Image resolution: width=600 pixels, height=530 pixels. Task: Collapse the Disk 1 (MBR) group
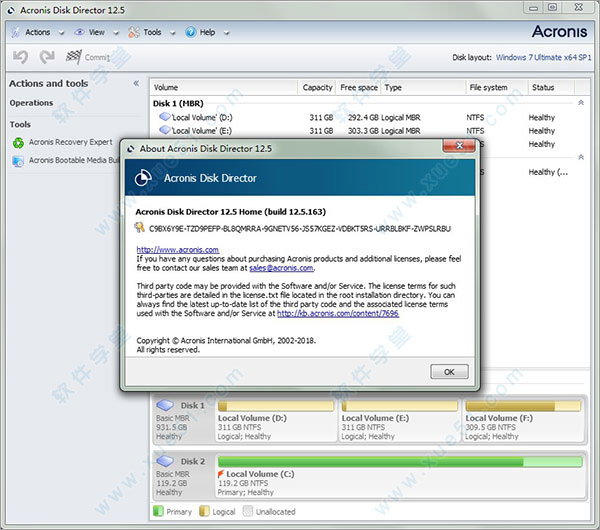coord(582,102)
